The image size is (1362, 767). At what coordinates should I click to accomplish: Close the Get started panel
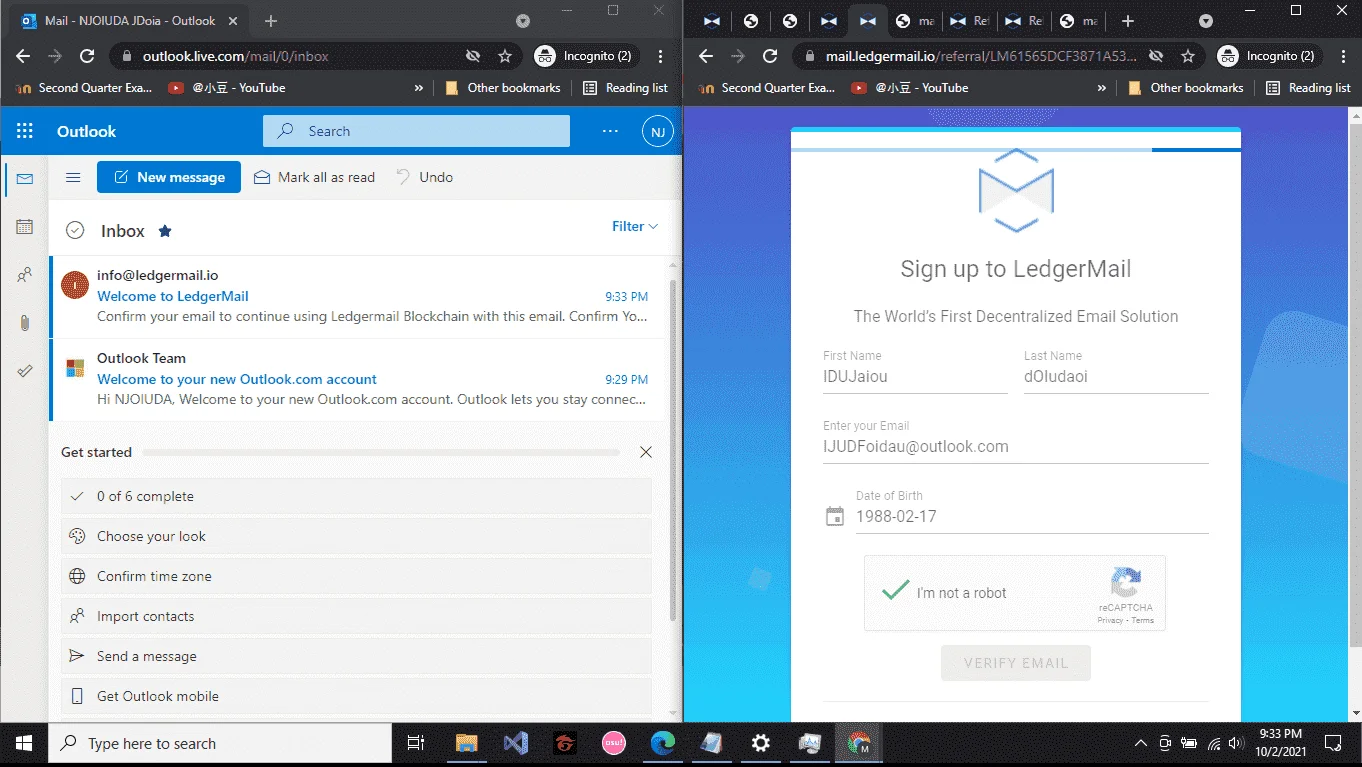646,452
